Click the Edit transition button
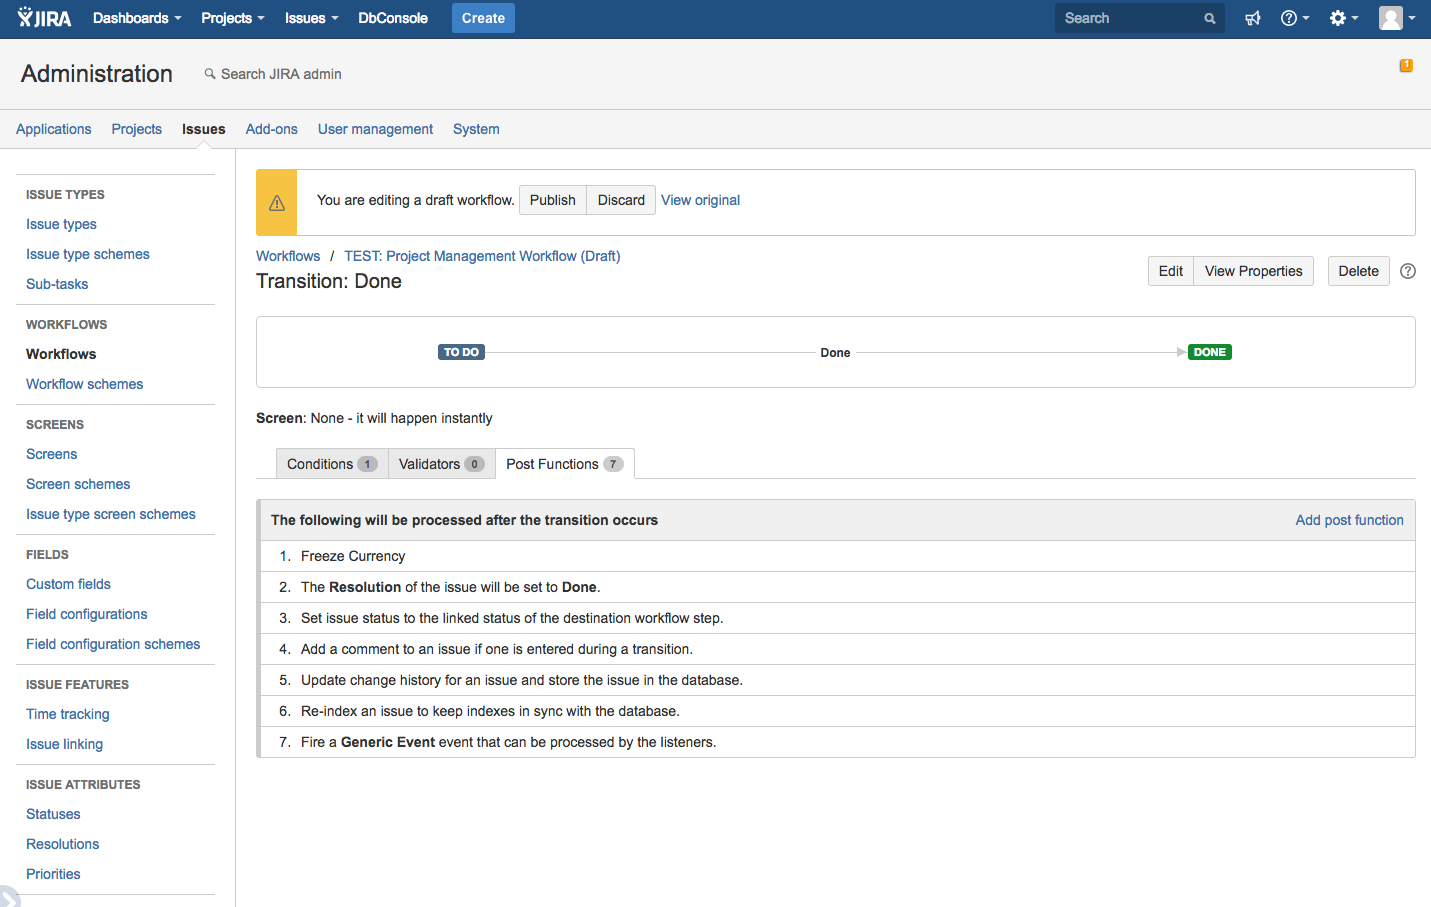1431x907 pixels. click(1171, 271)
